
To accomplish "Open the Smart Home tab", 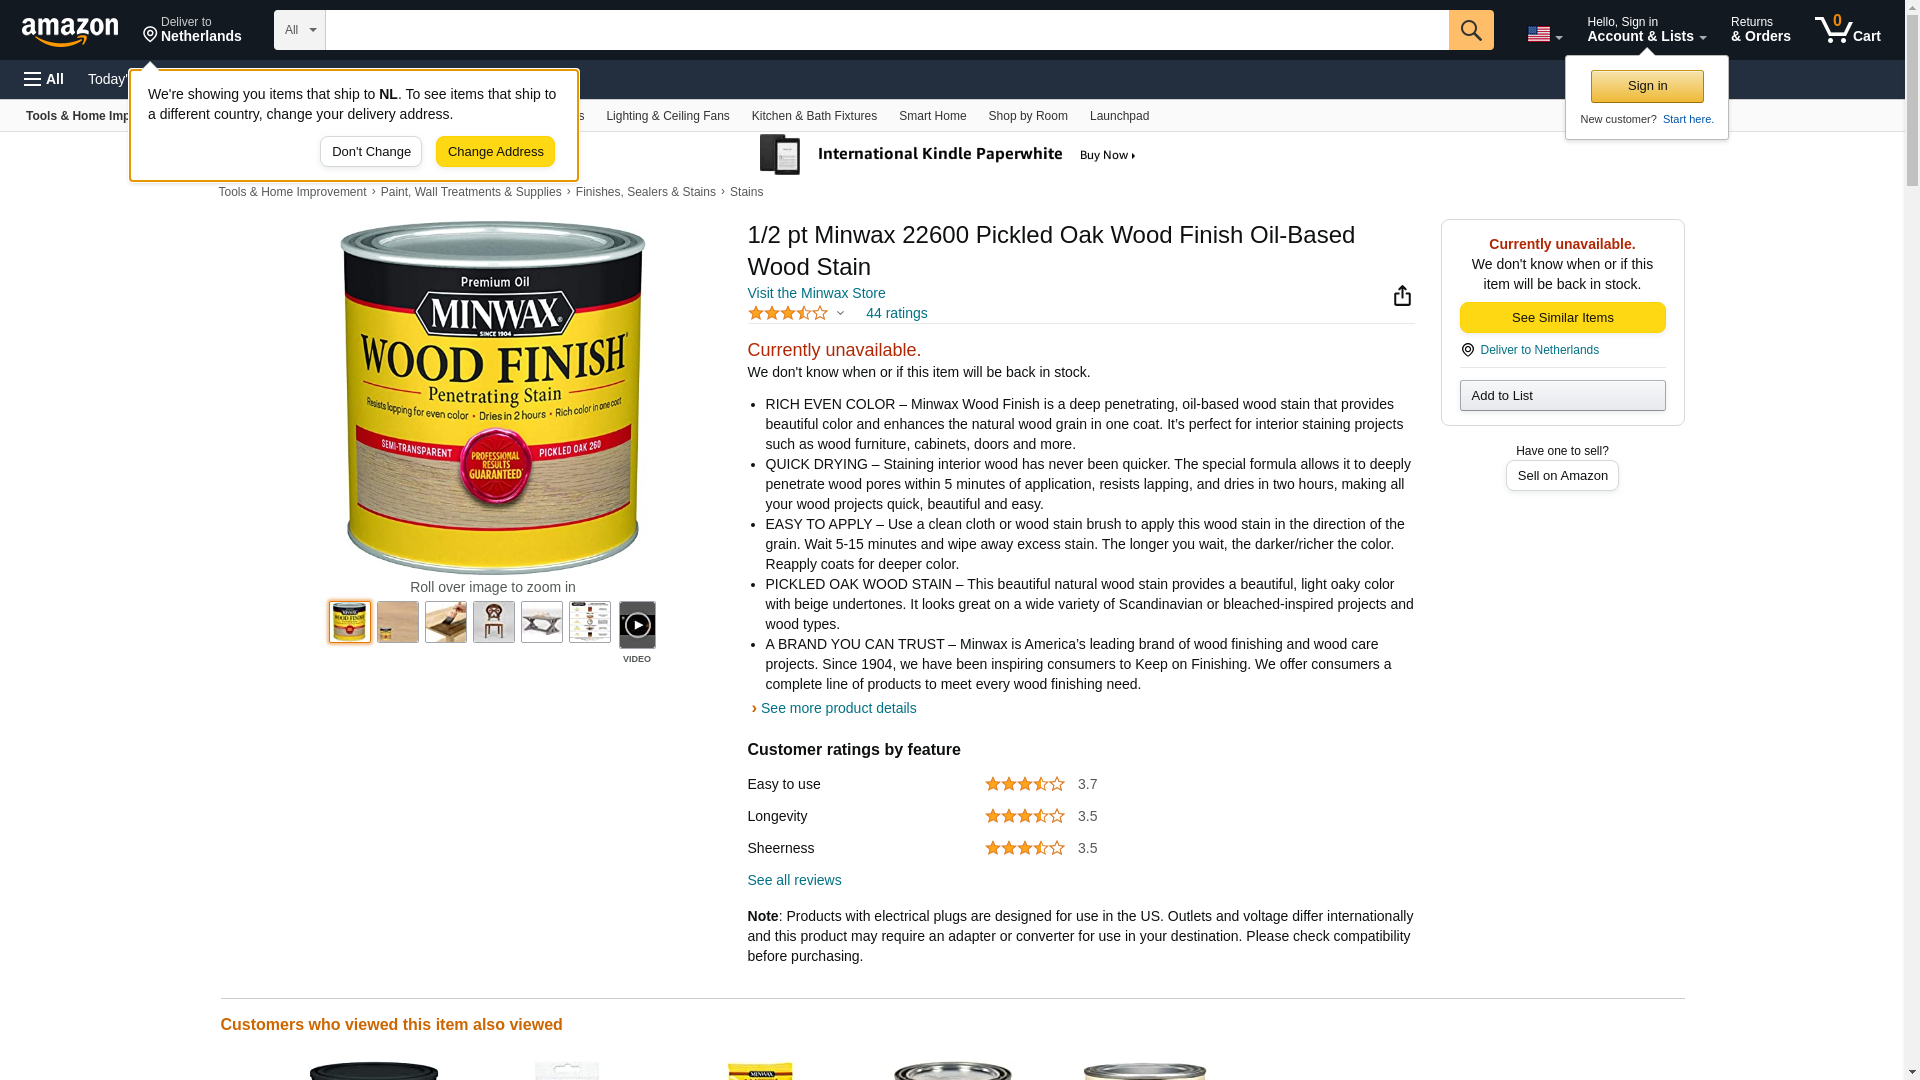I will point(932,116).
